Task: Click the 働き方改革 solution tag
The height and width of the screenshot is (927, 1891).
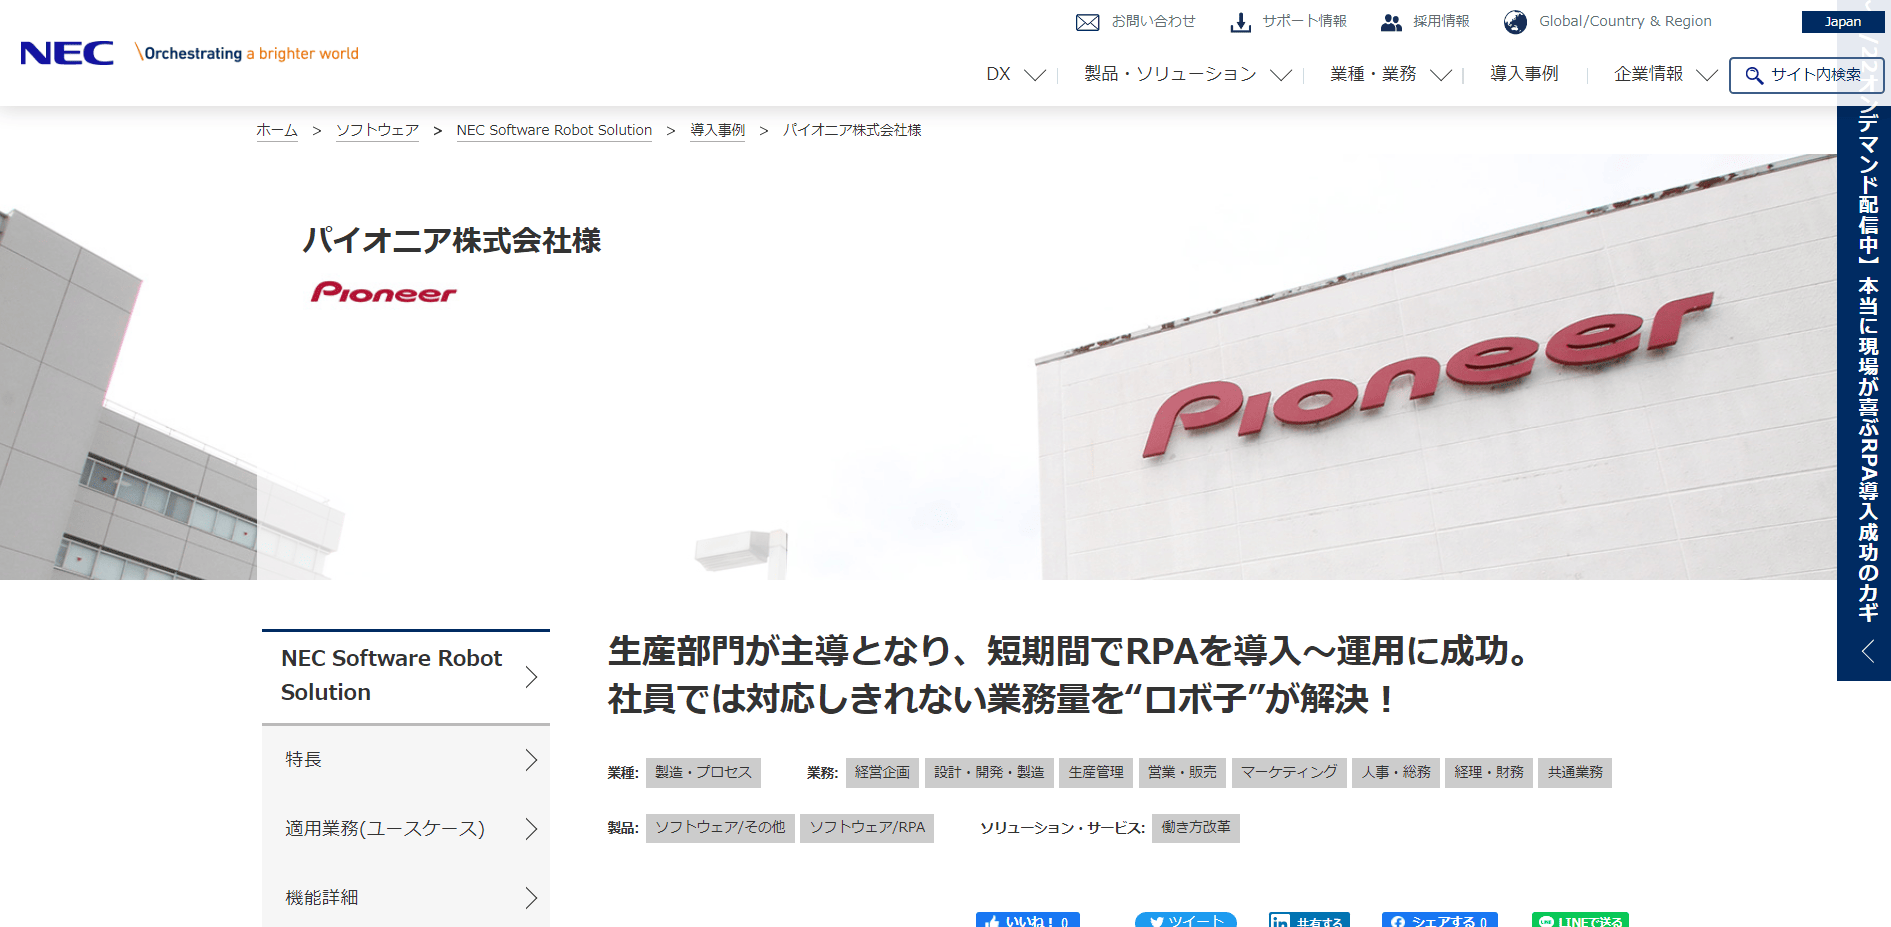Action: [1196, 828]
